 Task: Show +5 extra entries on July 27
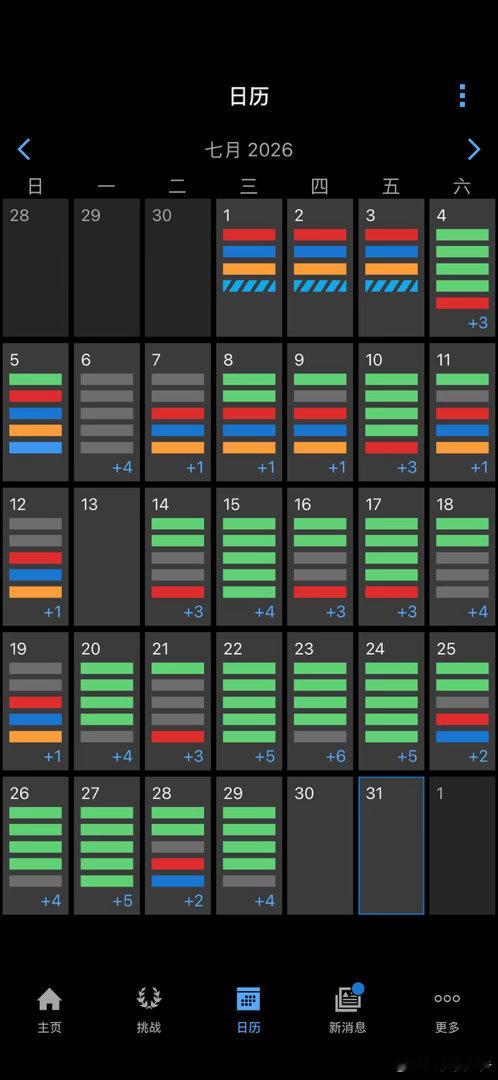point(122,901)
